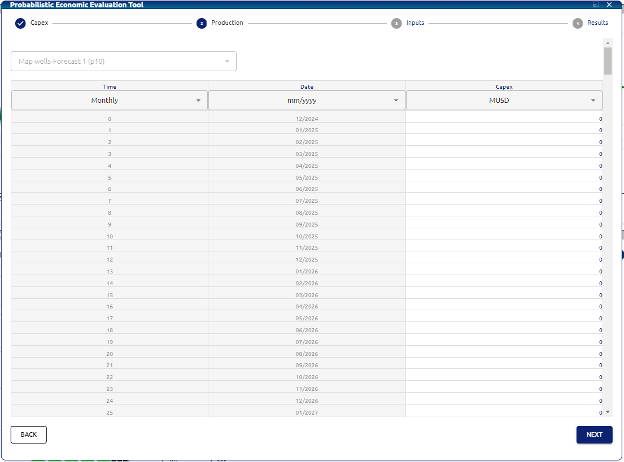Select the Capex cell for 06/2025
Image resolution: width=624 pixels, height=462 pixels.
pyautogui.click(x=504, y=189)
